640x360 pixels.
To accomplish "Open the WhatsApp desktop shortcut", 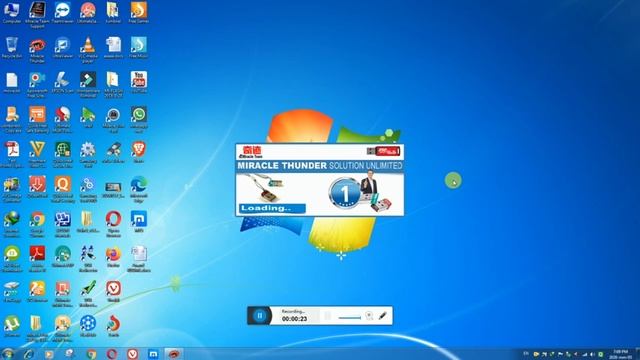I will click(x=139, y=119).
